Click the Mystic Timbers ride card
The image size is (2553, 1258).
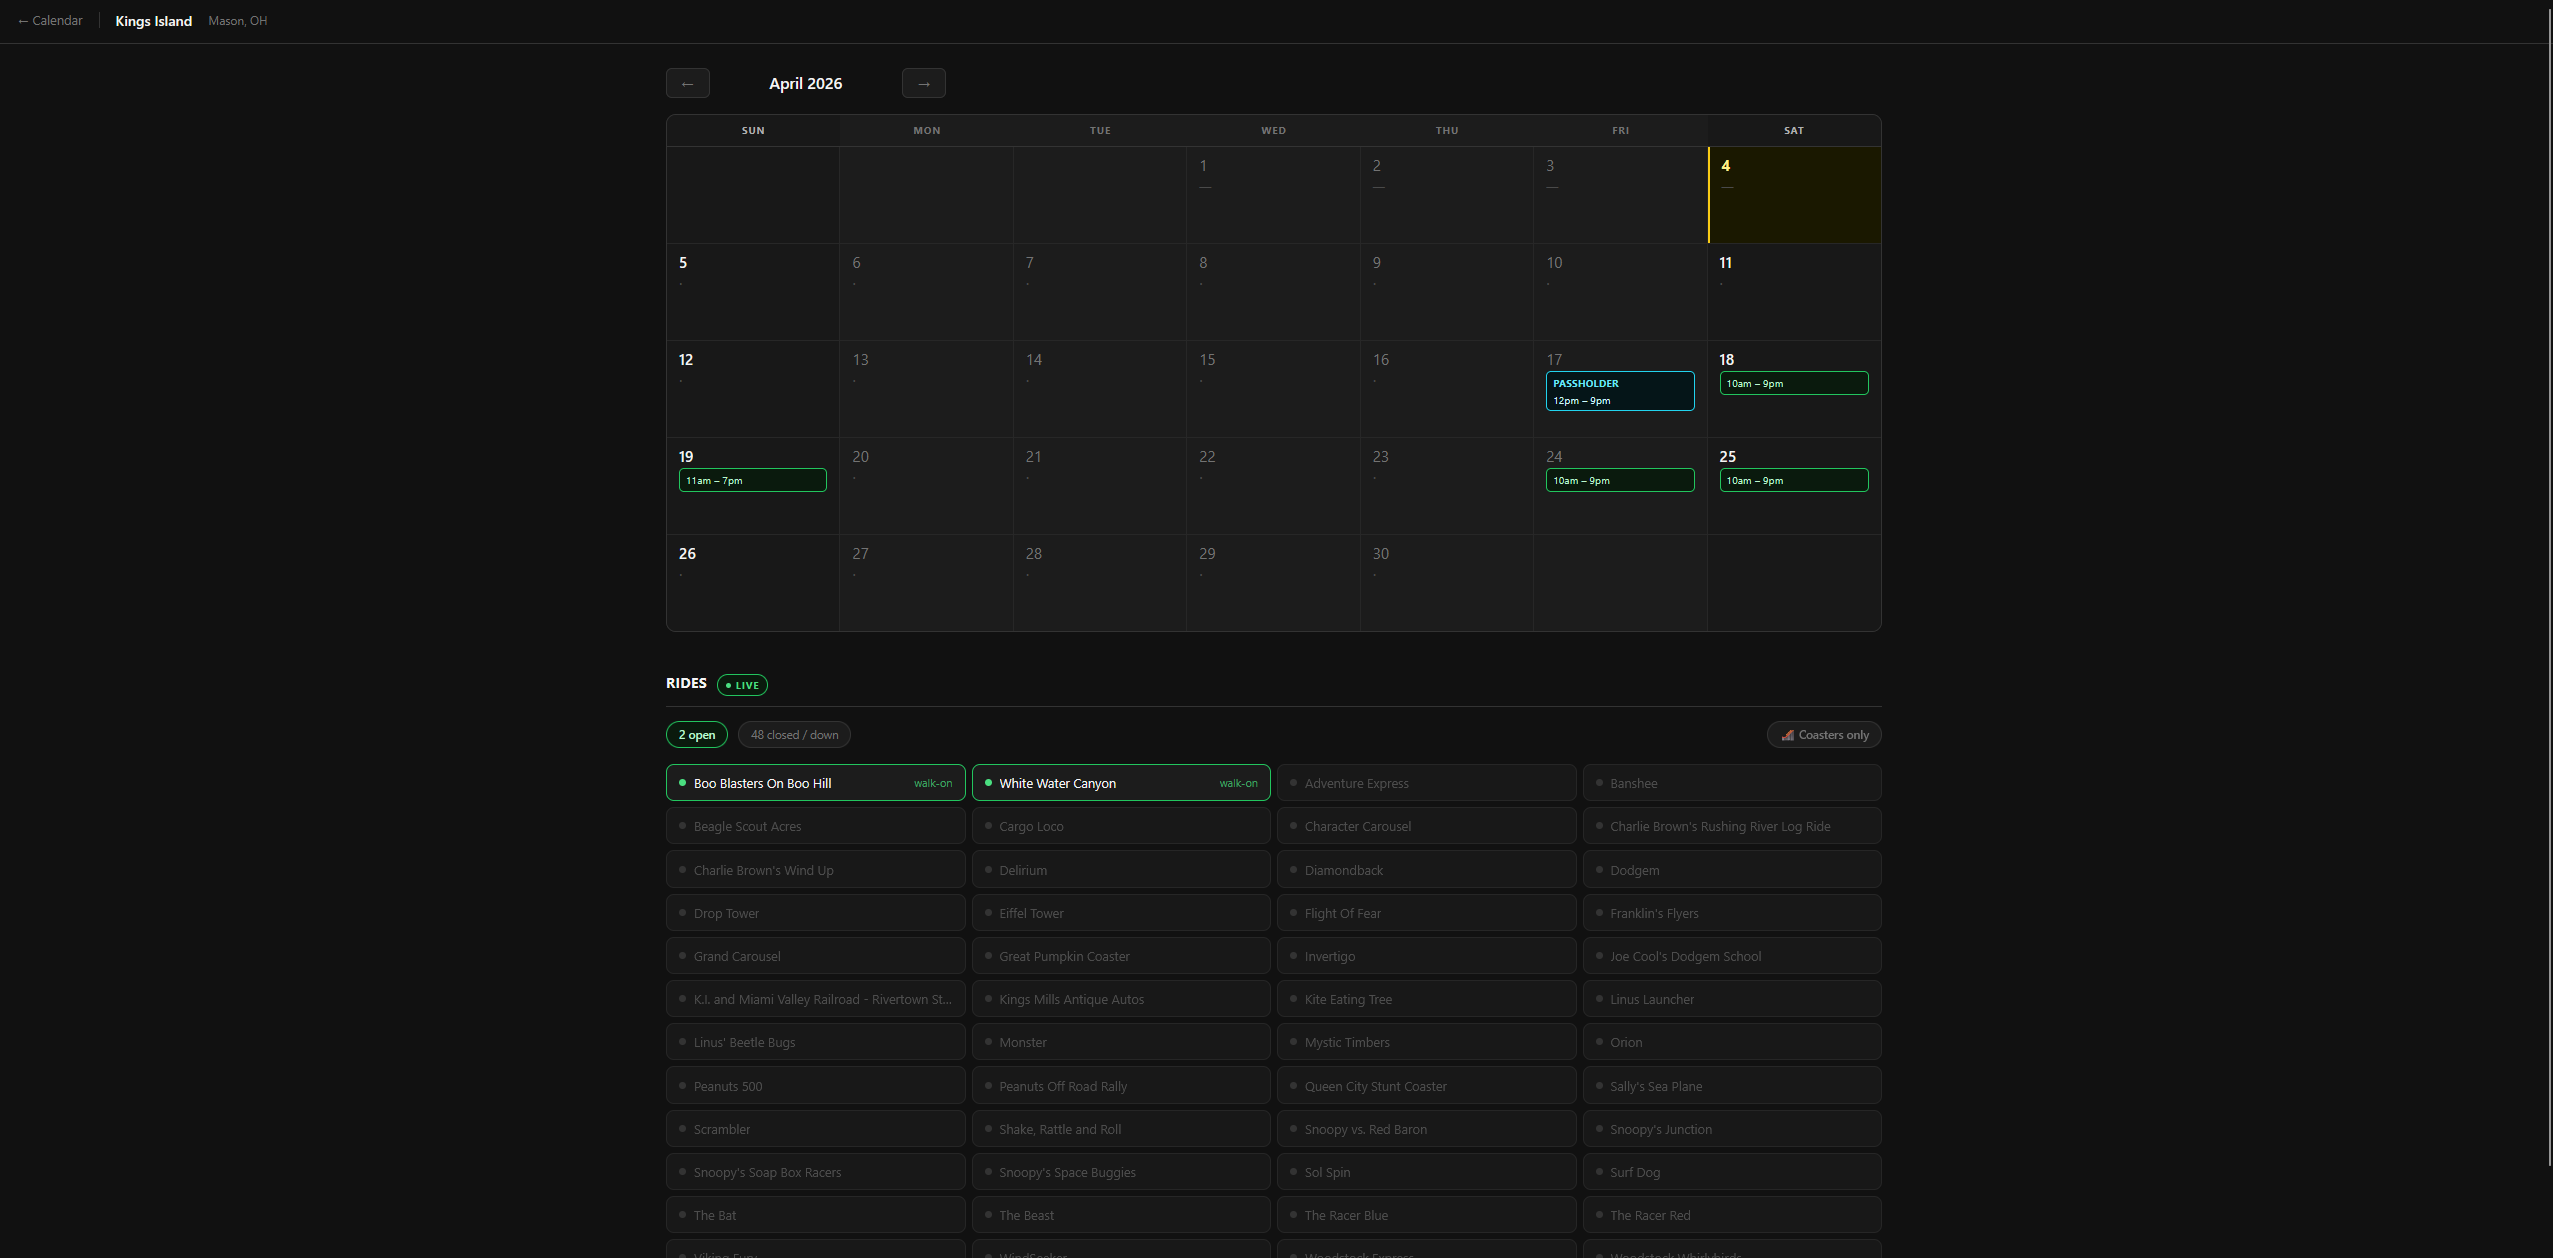point(1425,1042)
